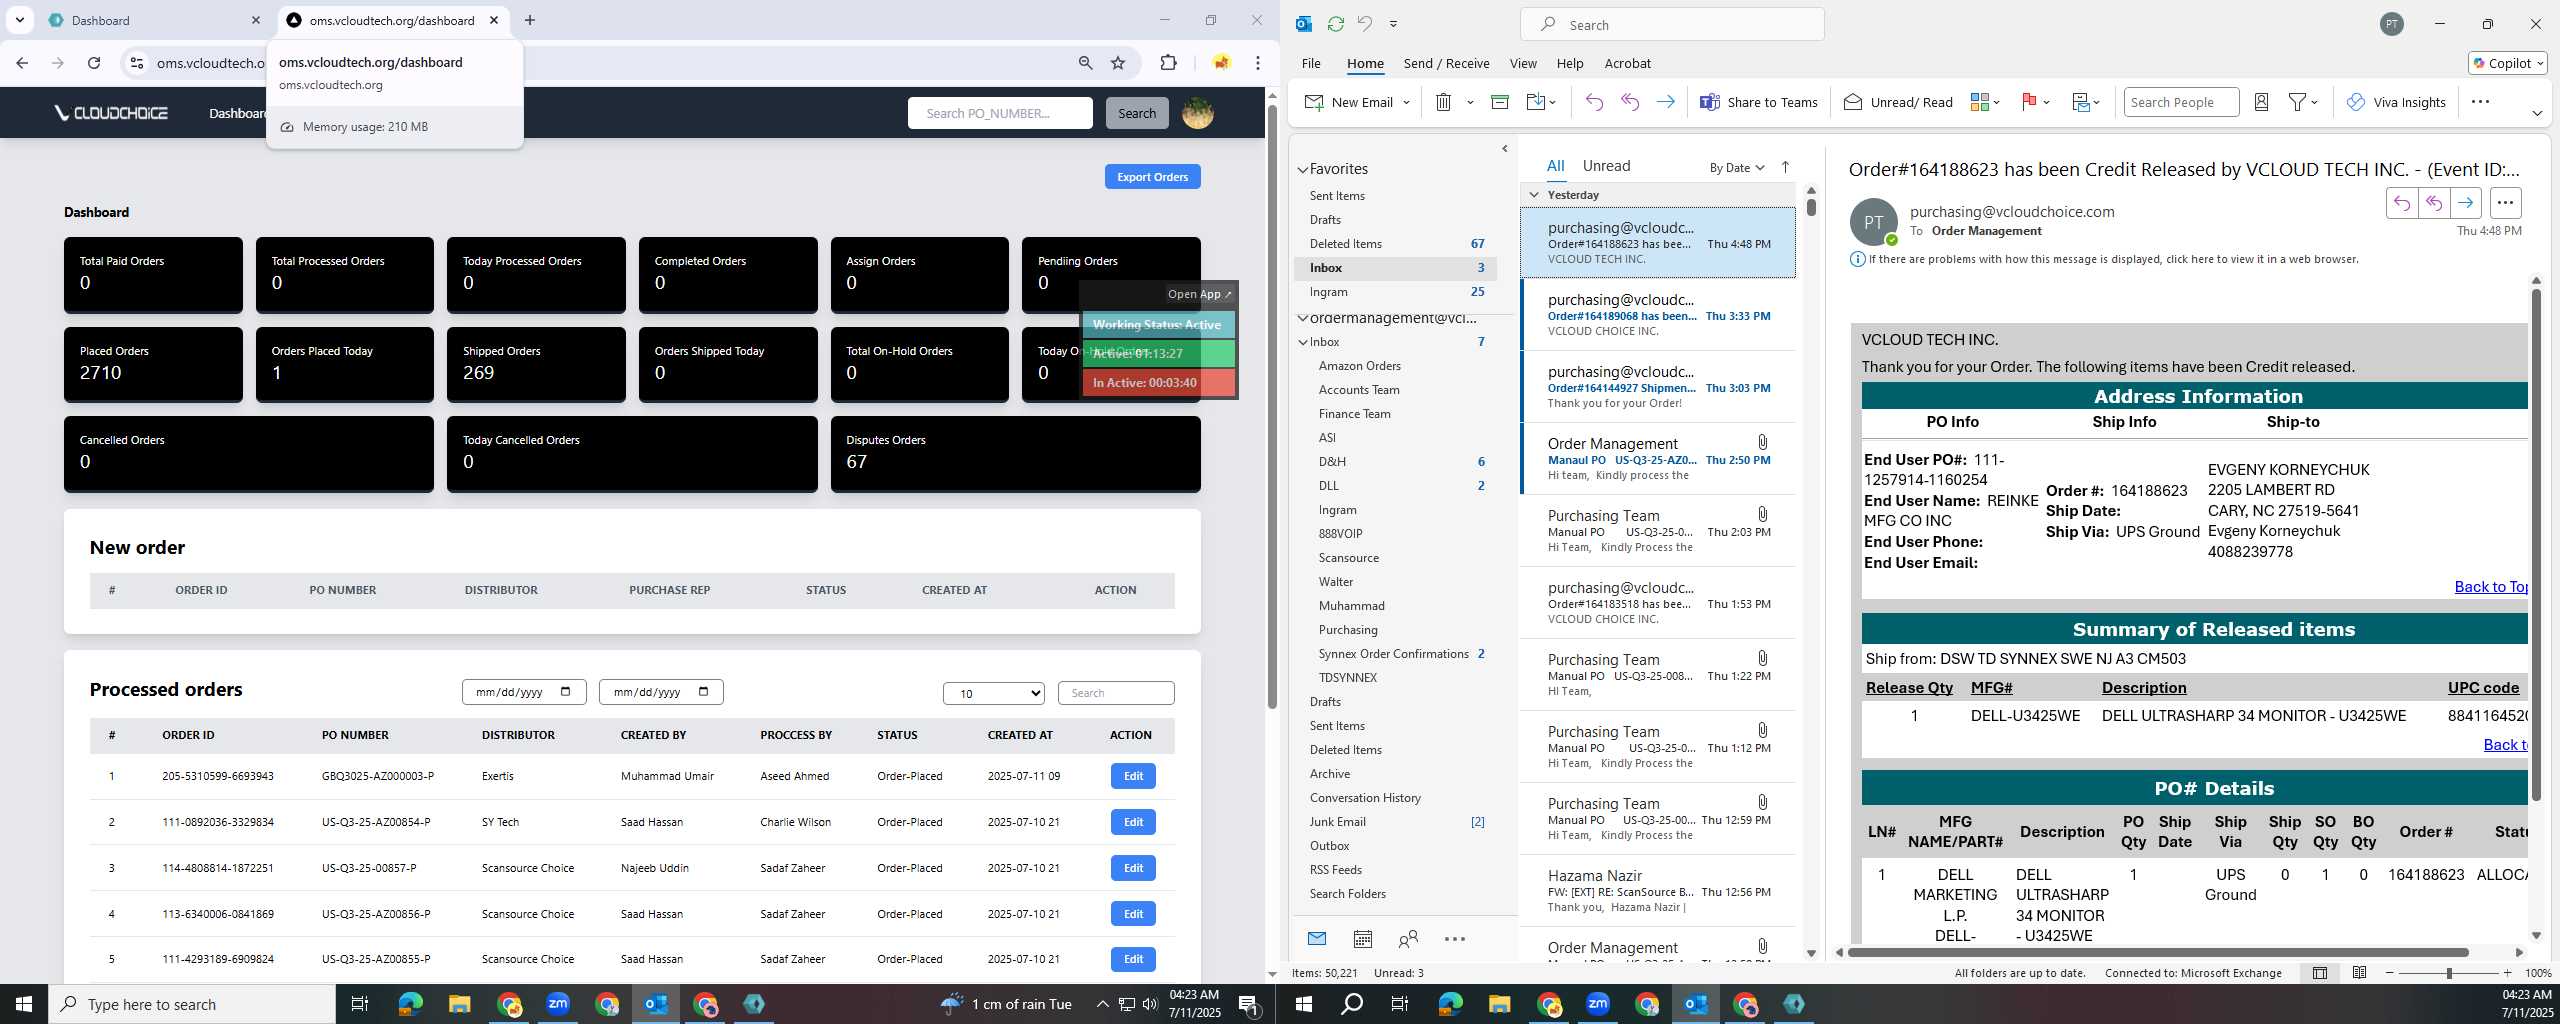Click the Categorize colored squares icon
2560x1024 pixels.
pyautogui.click(x=1979, y=102)
